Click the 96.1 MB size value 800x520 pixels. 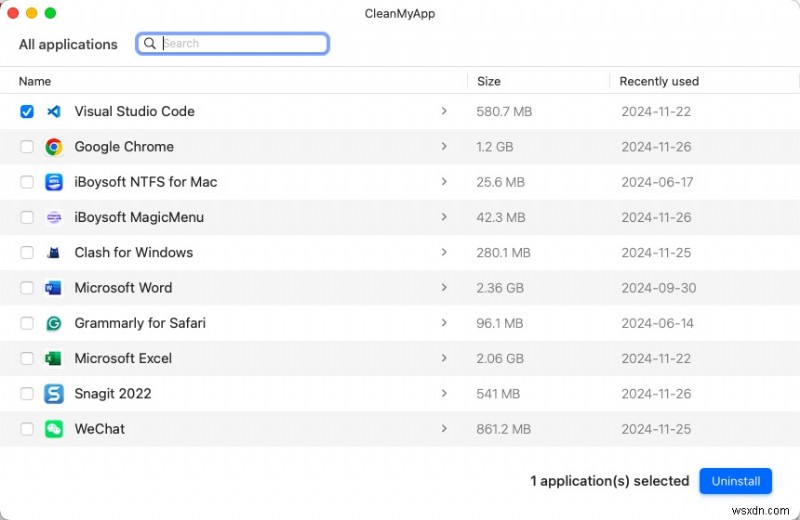click(499, 323)
